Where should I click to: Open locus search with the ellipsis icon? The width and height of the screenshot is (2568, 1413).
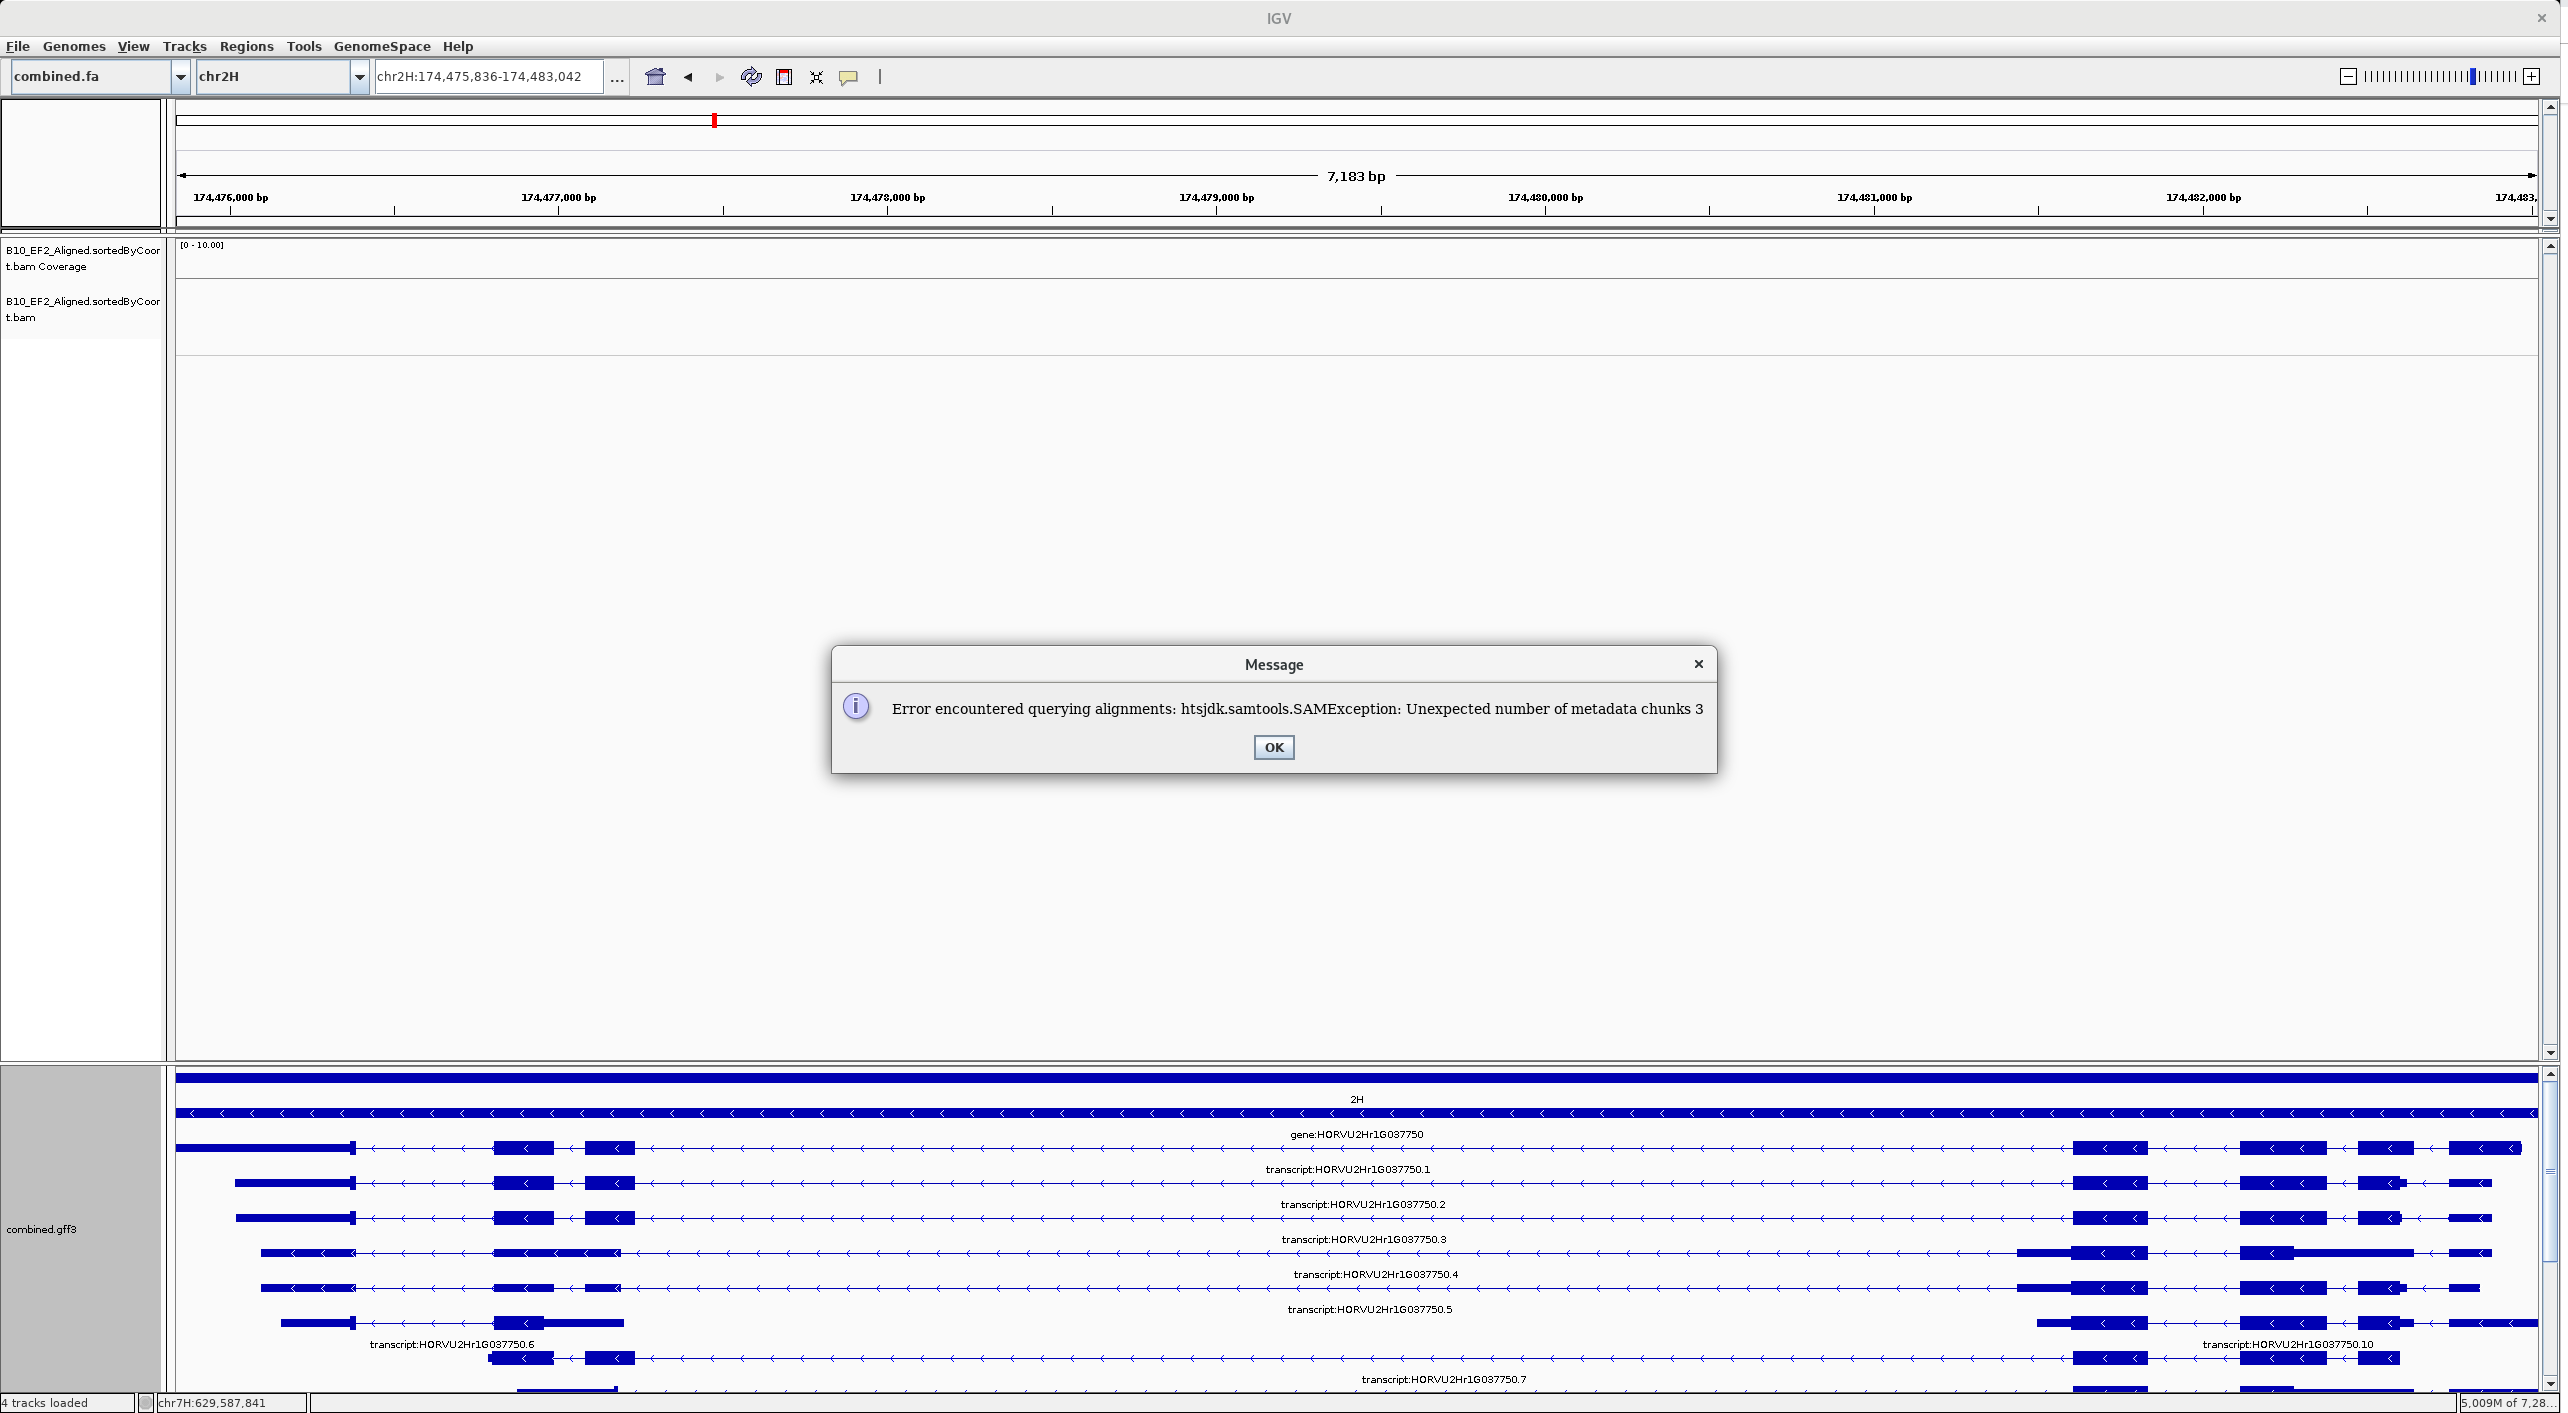(617, 79)
